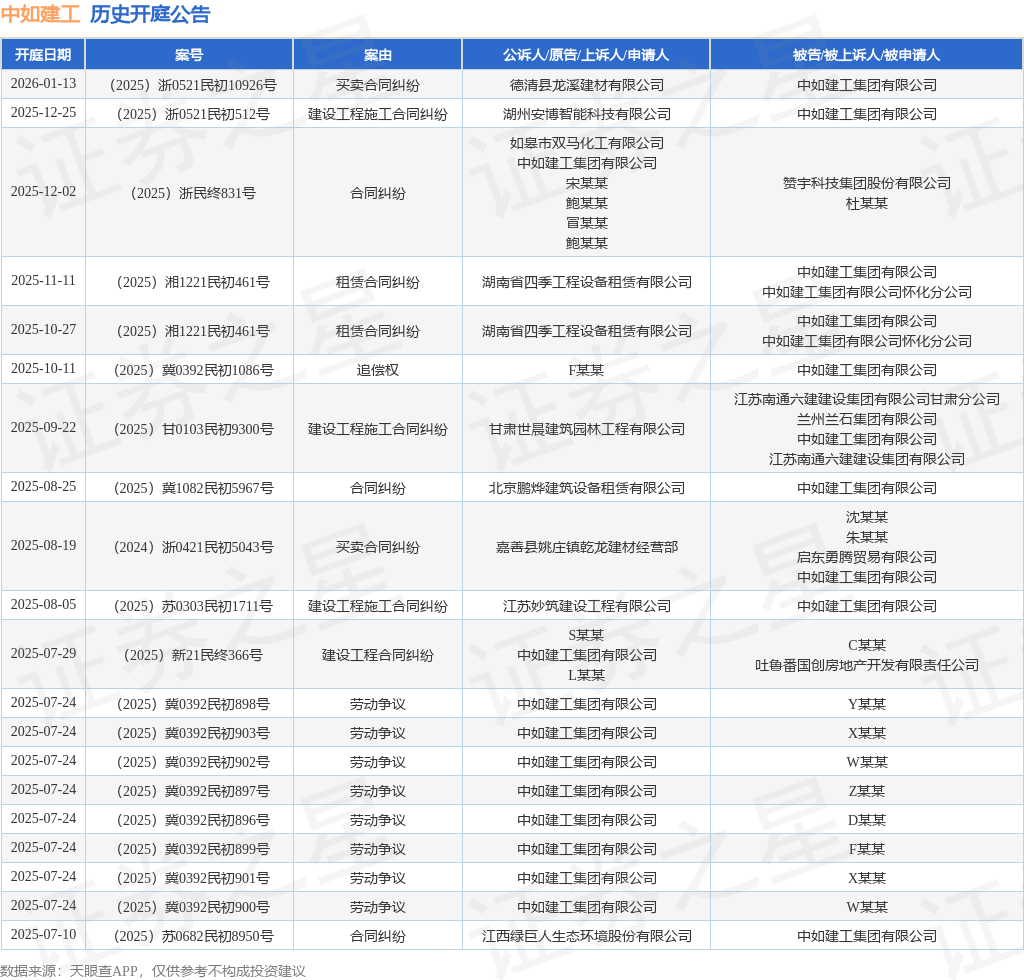
Task: Click defendant 兰州兰石集团有限公司
Action: click(x=867, y=419)
